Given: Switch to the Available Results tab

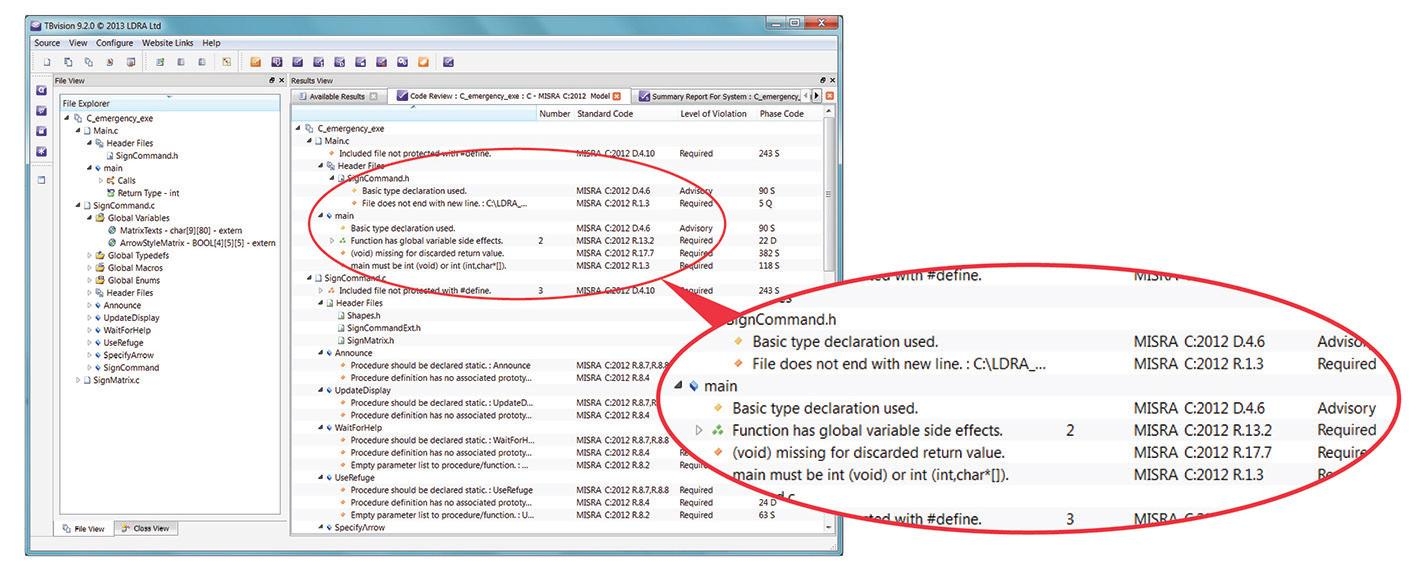Looking at the screenshot, I should [x=337, y=96].
